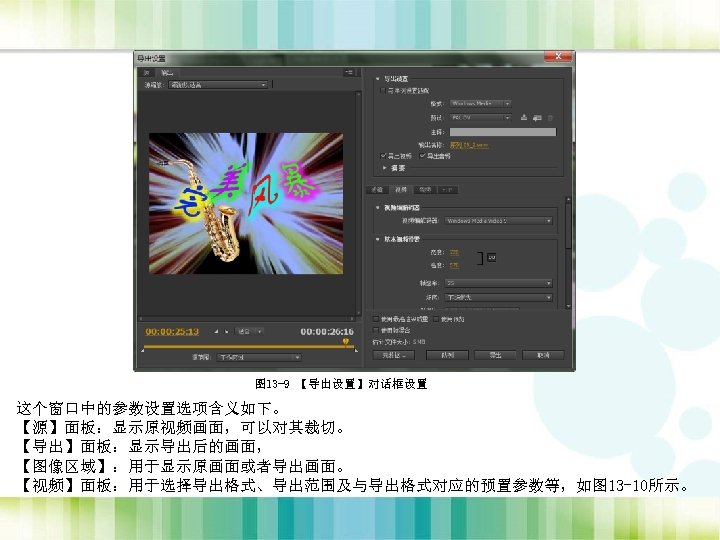Open the video codec dropdown (Windows Media Video)
Viewport: 720px width, 540px height.
[x=499, y=221]
